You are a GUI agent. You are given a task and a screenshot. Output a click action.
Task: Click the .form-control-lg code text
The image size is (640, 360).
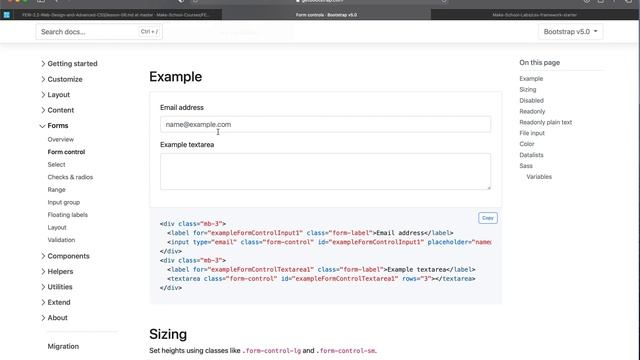(271, 351)
